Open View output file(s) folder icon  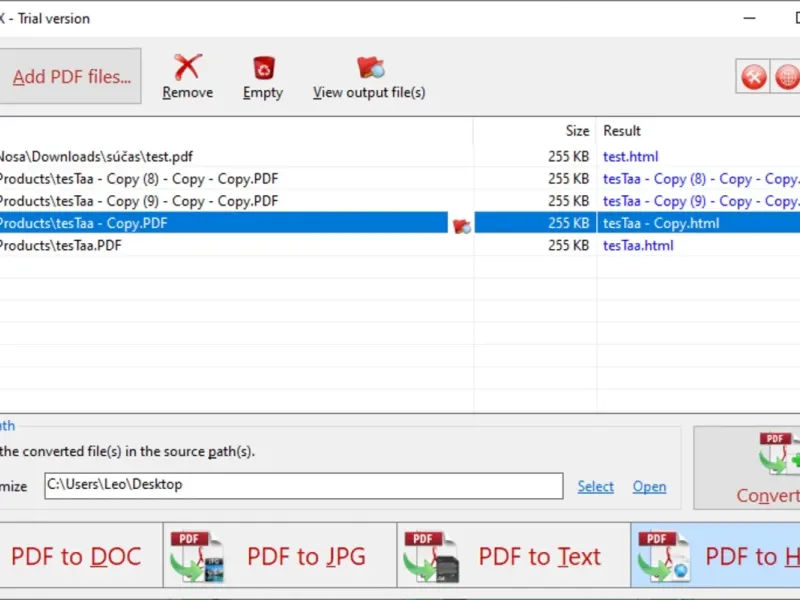point(370,67)
